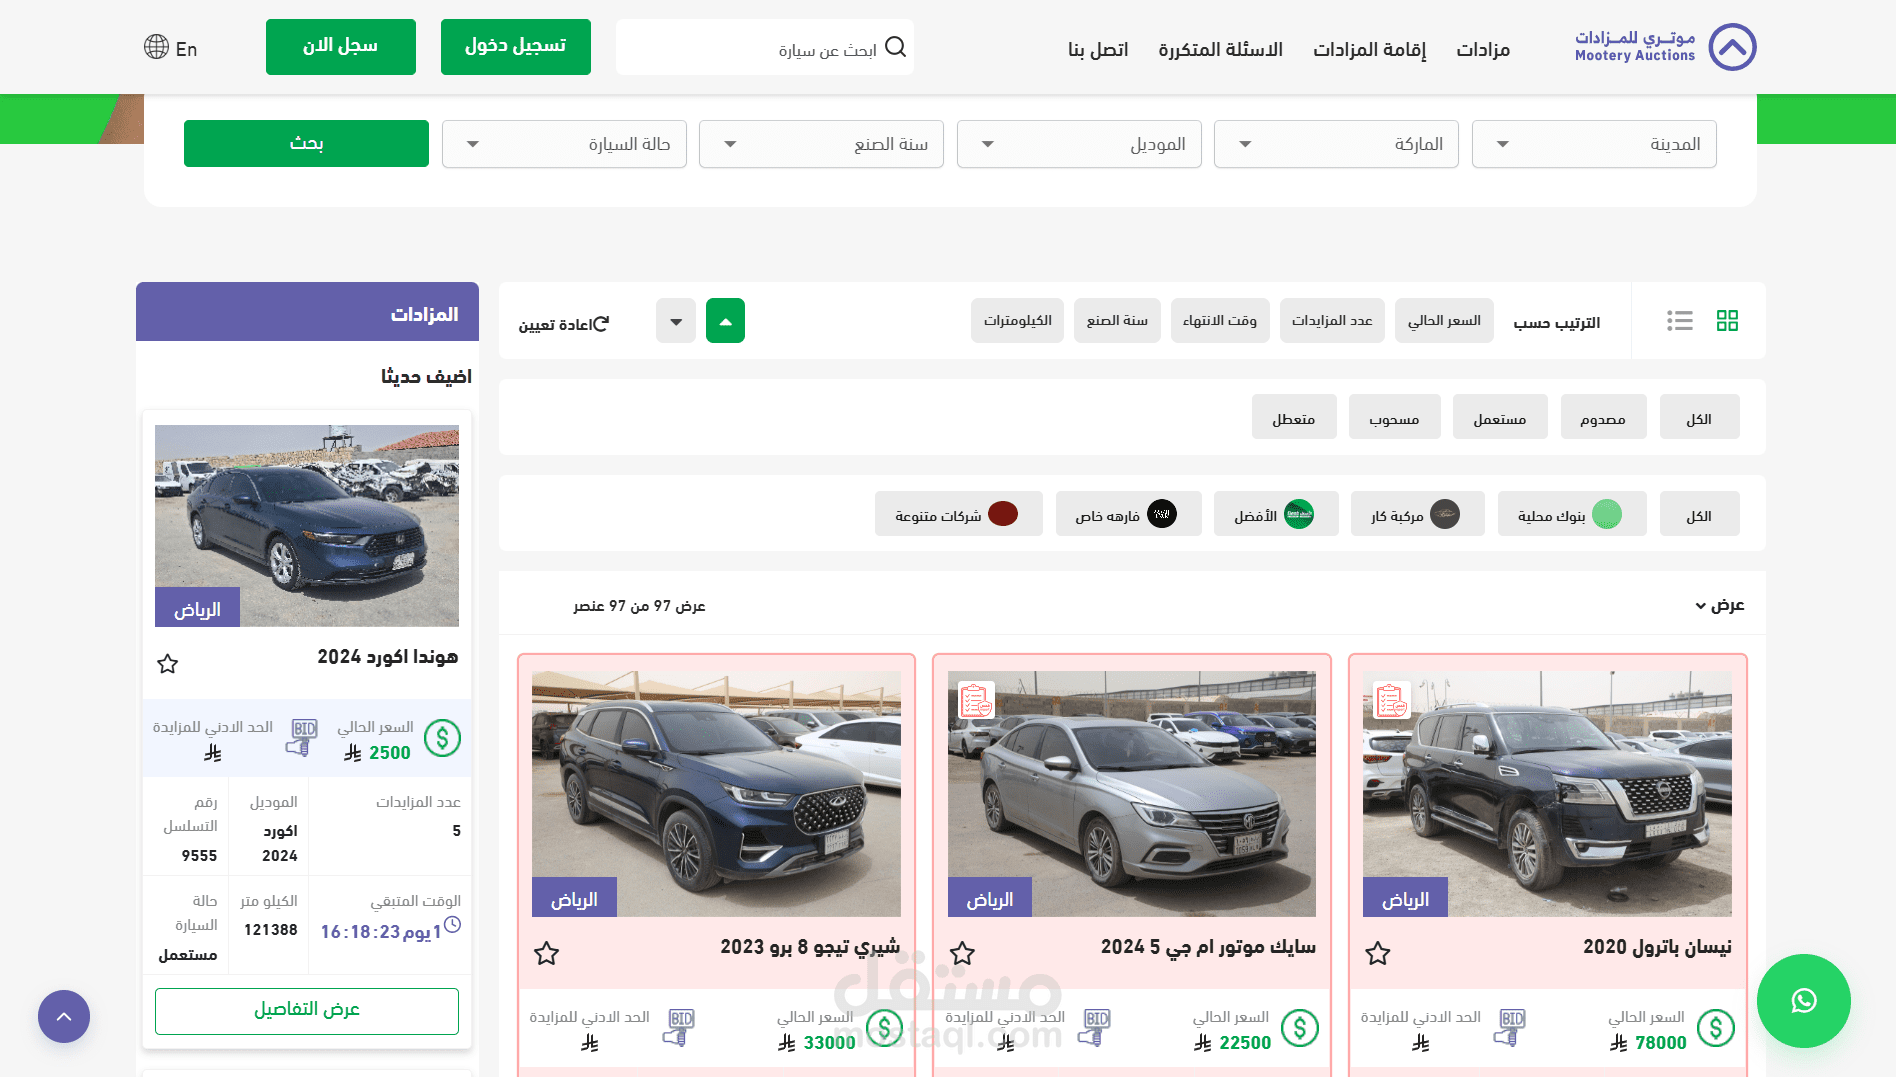
Task: Click the BID icon on Chery Tiggo card
Action: pos(678,1027)
